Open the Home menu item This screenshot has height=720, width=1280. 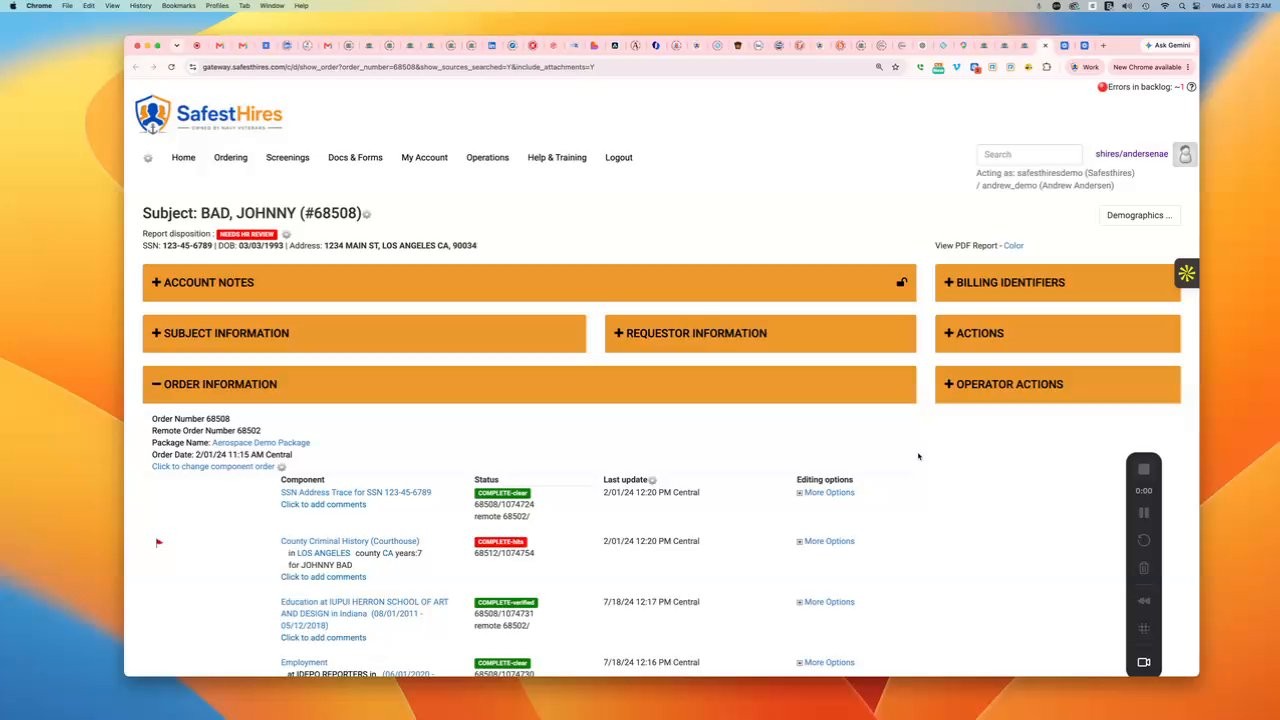183,158
